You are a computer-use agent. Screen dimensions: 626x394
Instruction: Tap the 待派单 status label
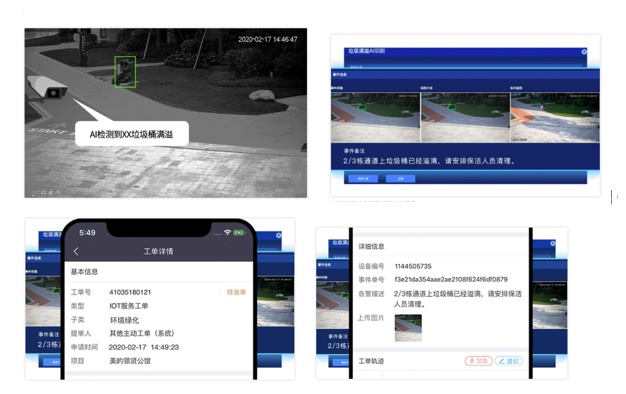236,292
